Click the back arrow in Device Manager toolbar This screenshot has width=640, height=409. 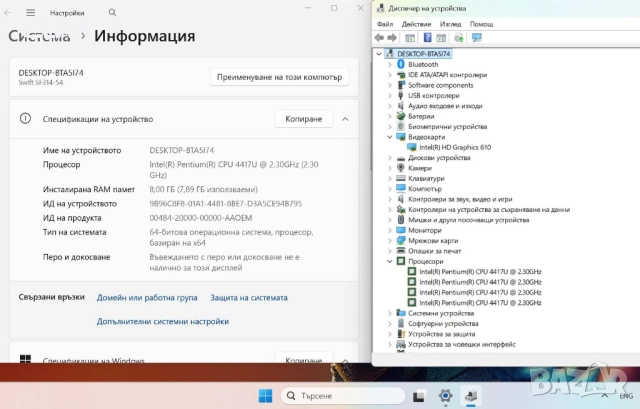tap(381, 37)
